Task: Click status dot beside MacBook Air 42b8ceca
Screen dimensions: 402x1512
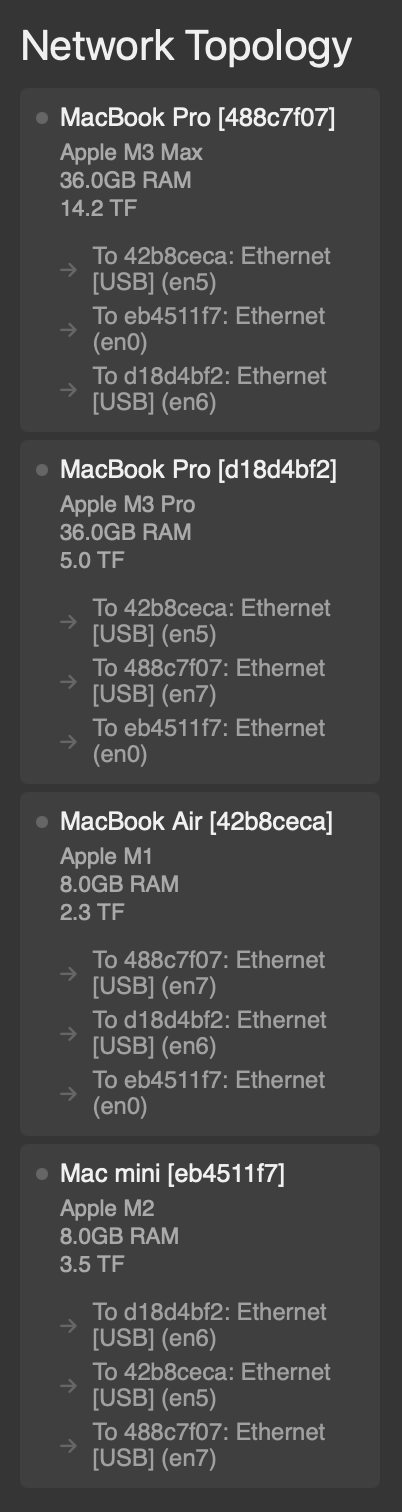Action: coord(42,822)
